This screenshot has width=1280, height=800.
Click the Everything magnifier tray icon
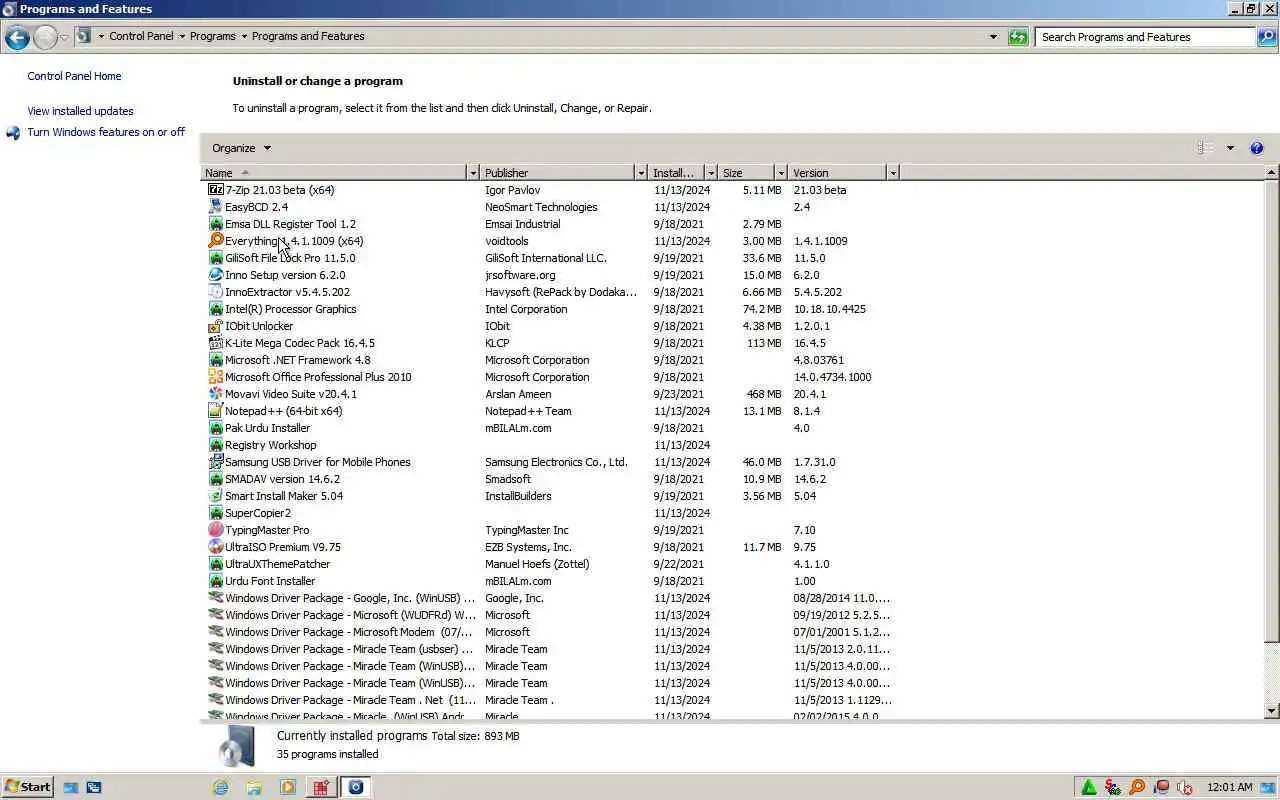(x=1137, y=787)
